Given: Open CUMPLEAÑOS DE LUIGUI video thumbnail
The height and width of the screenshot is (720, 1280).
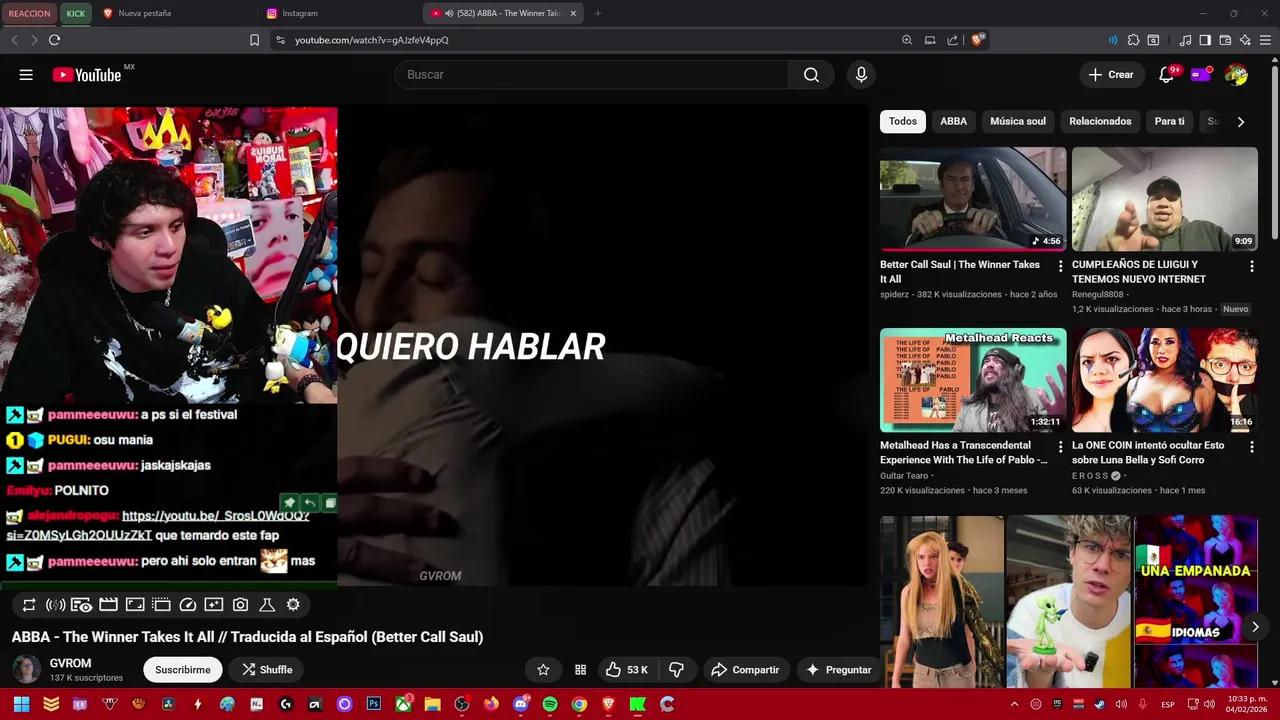Looking at the screenshot, I should click(1165, 199).
